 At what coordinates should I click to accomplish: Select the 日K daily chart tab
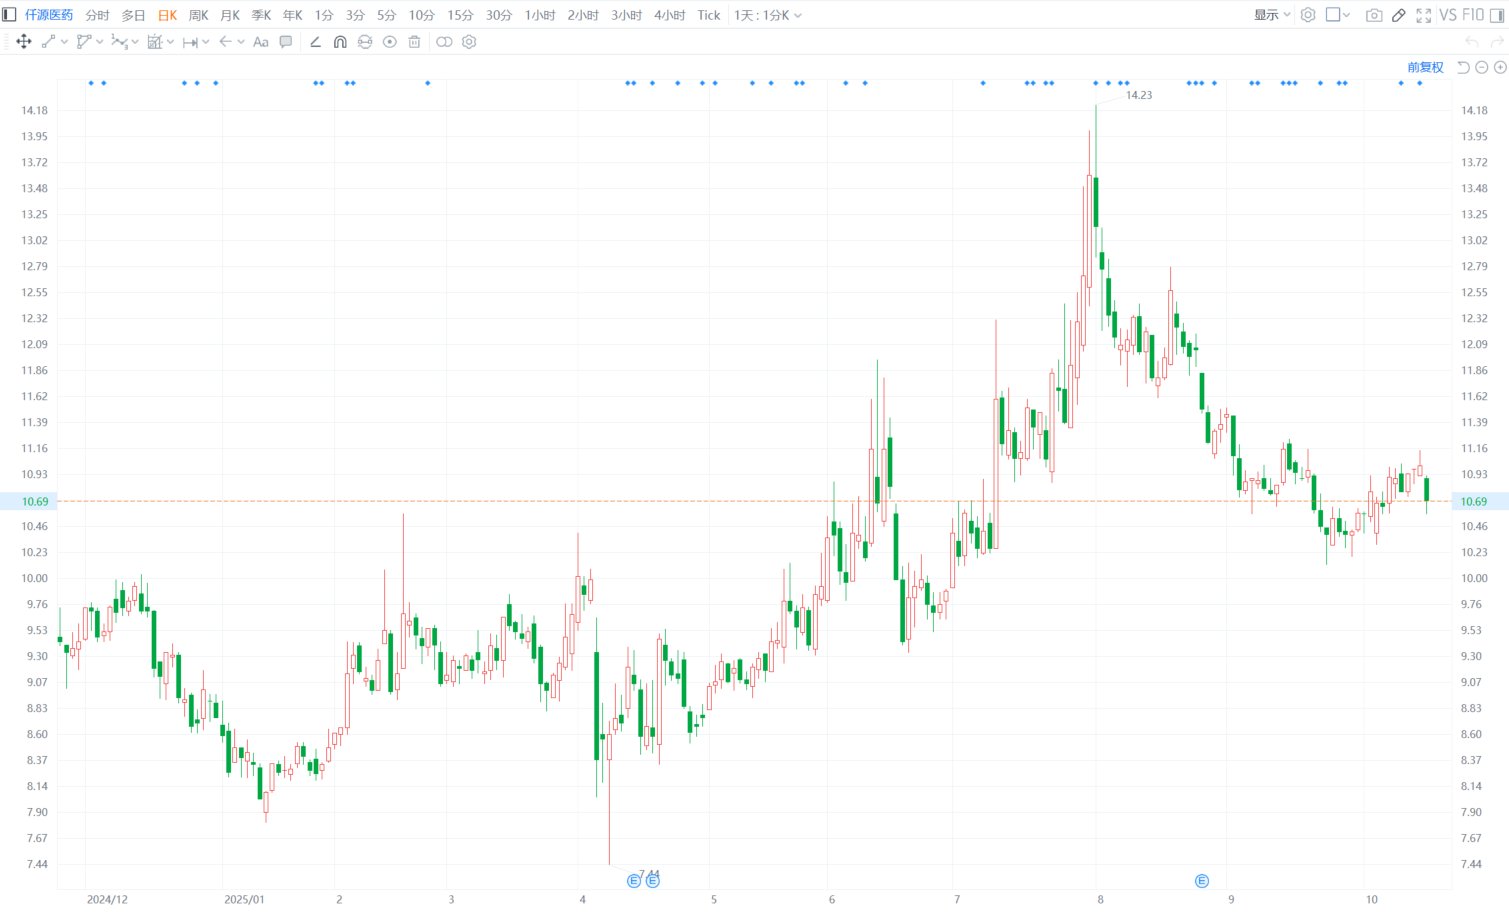pyautogui.click(x=167, y=15)
